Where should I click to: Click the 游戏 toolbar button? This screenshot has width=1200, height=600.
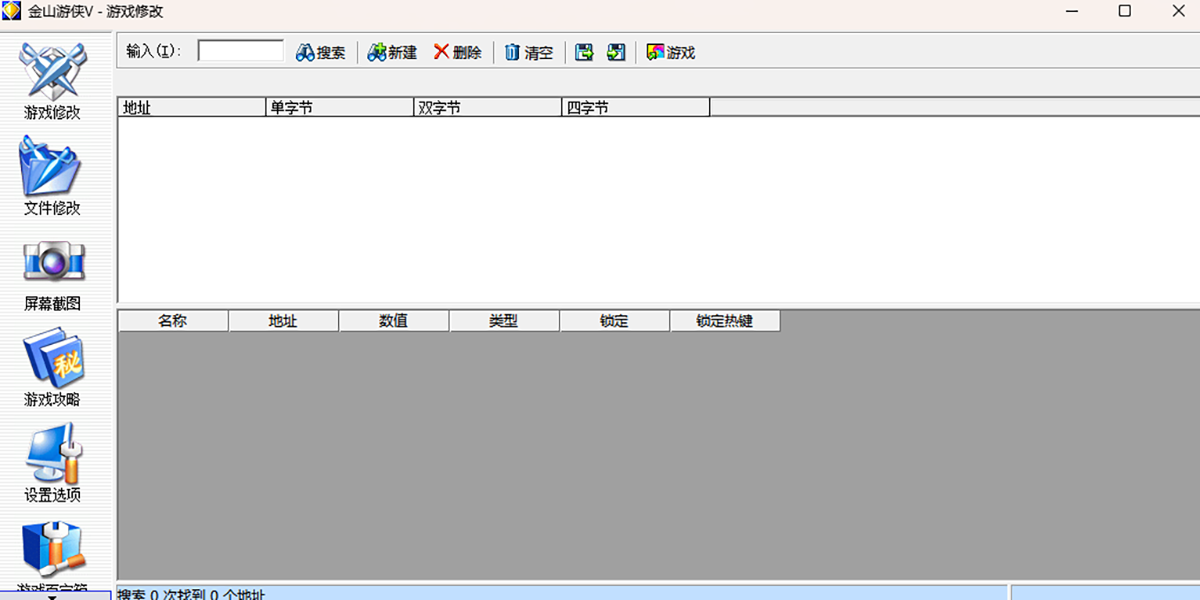point(670,52)
